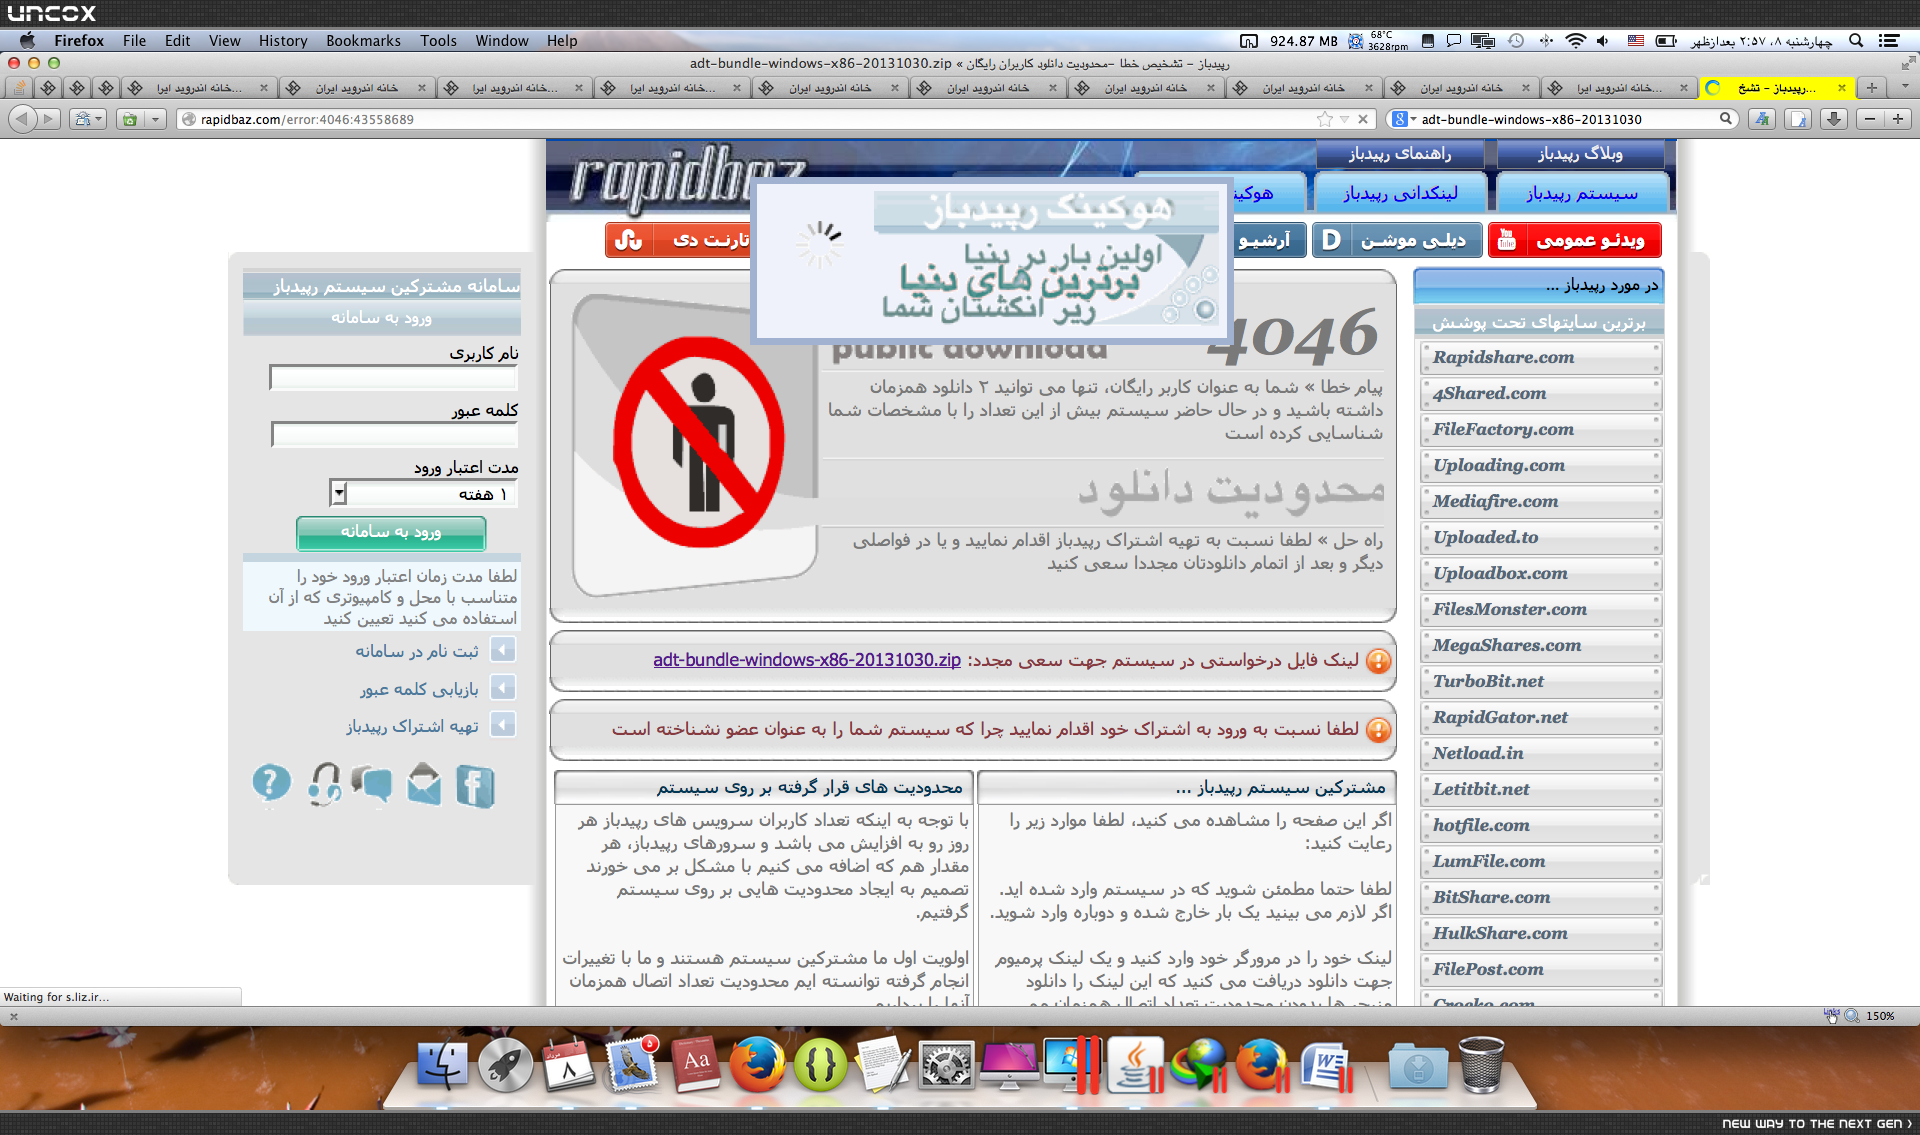Open the Tools menu
This screenshot has height=1135, width=1920.
pos(438,41)
